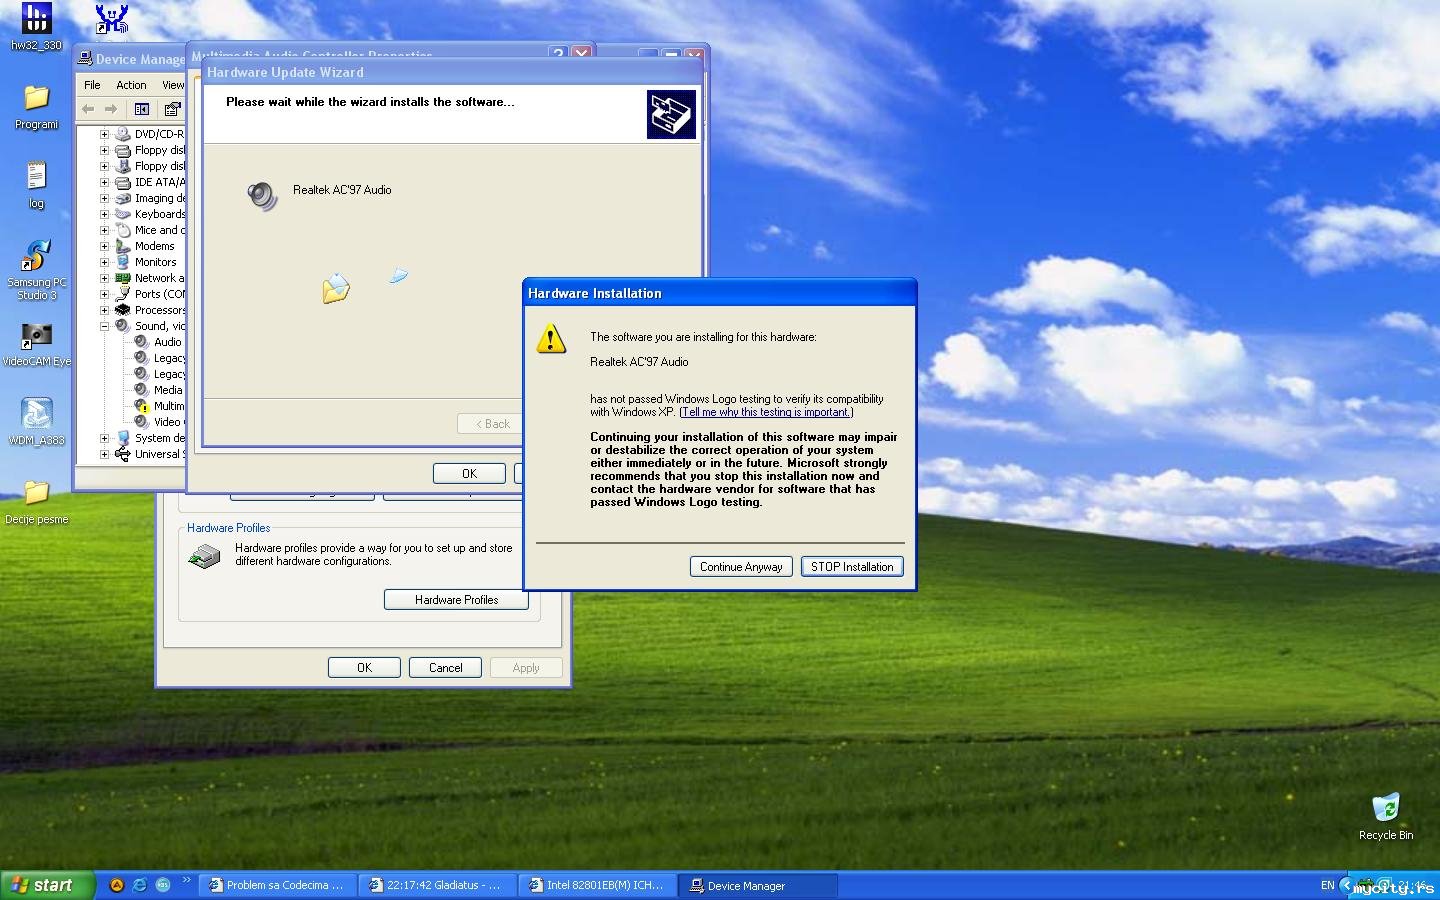
Task: Expand the Network adapters node
Action: point(104,278)
